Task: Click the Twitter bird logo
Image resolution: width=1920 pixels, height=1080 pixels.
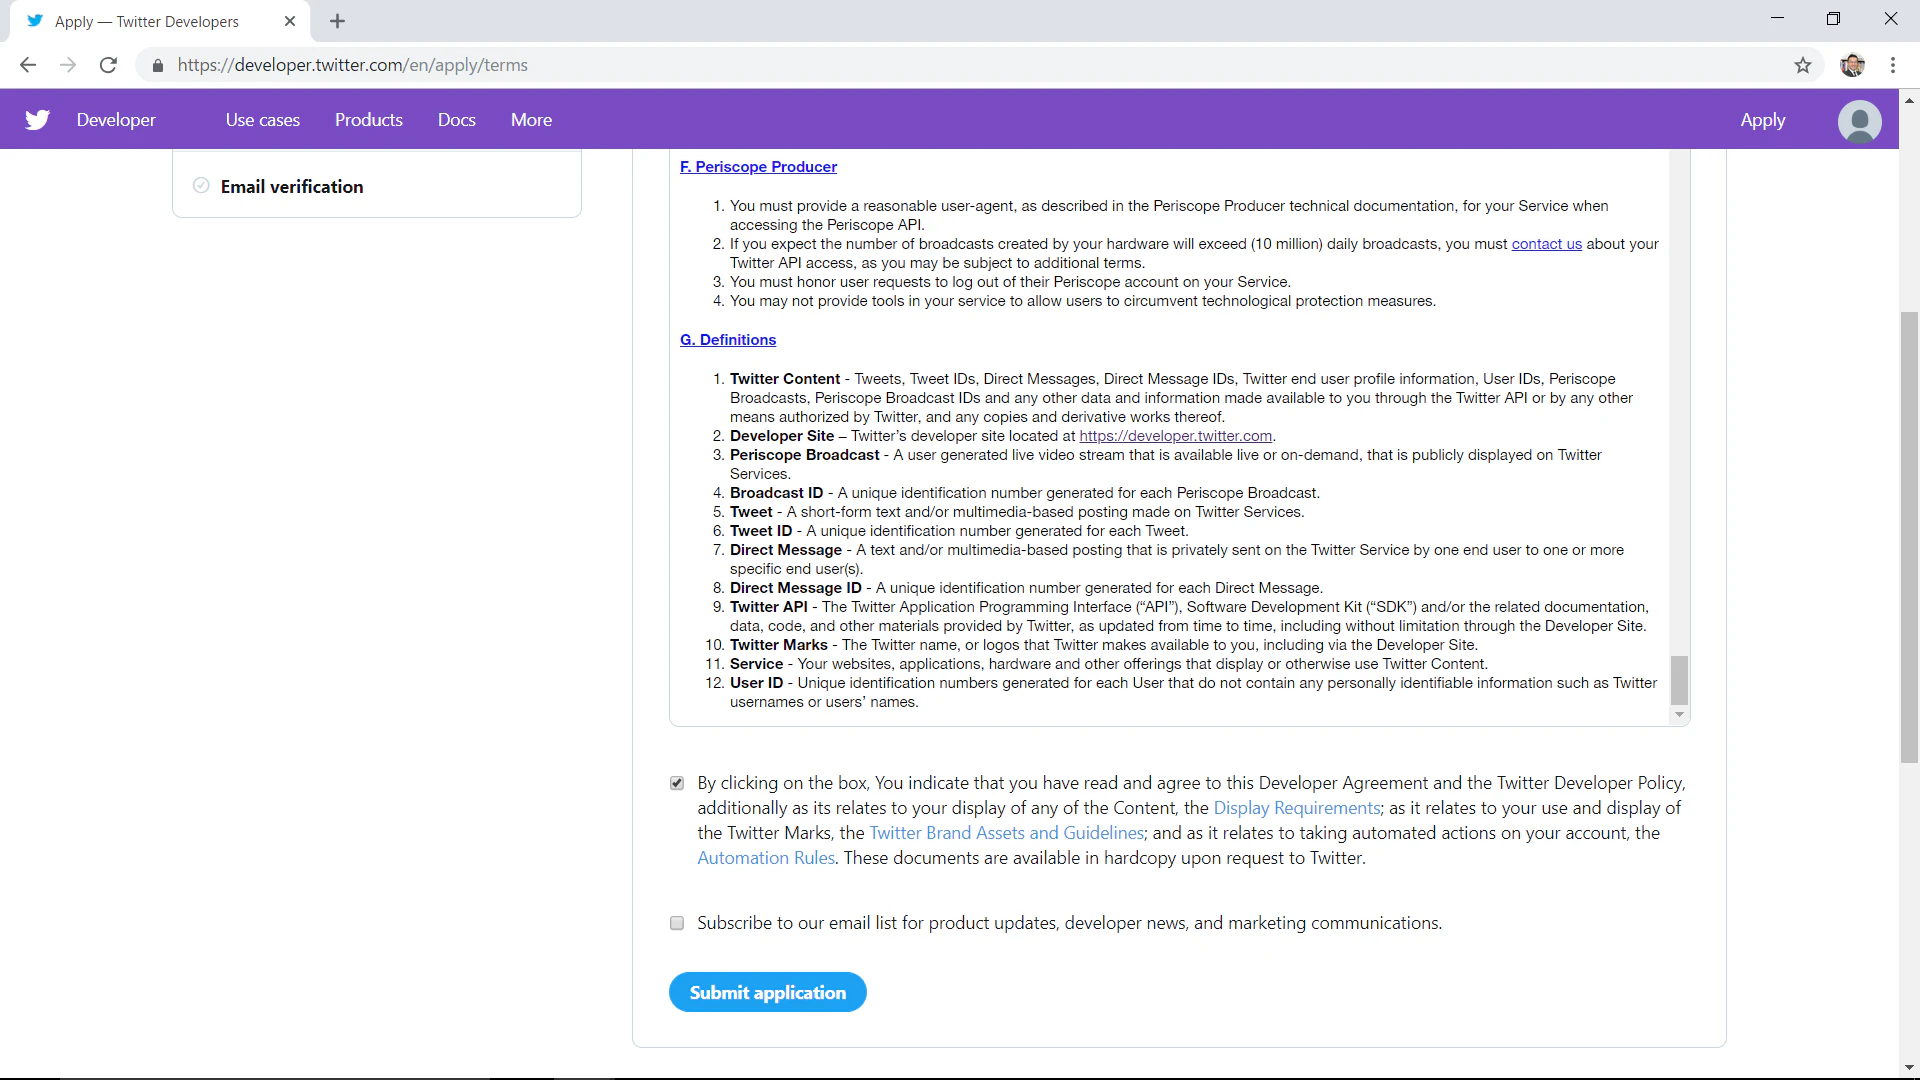Action: click(x=37, y=120)
